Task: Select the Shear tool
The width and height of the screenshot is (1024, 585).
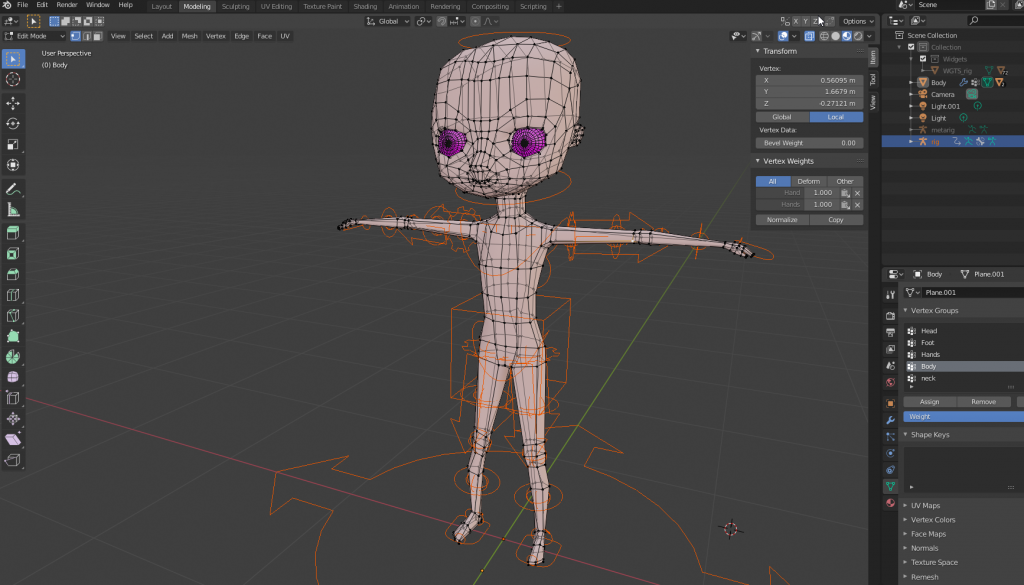Action: (x=13, y=439)
